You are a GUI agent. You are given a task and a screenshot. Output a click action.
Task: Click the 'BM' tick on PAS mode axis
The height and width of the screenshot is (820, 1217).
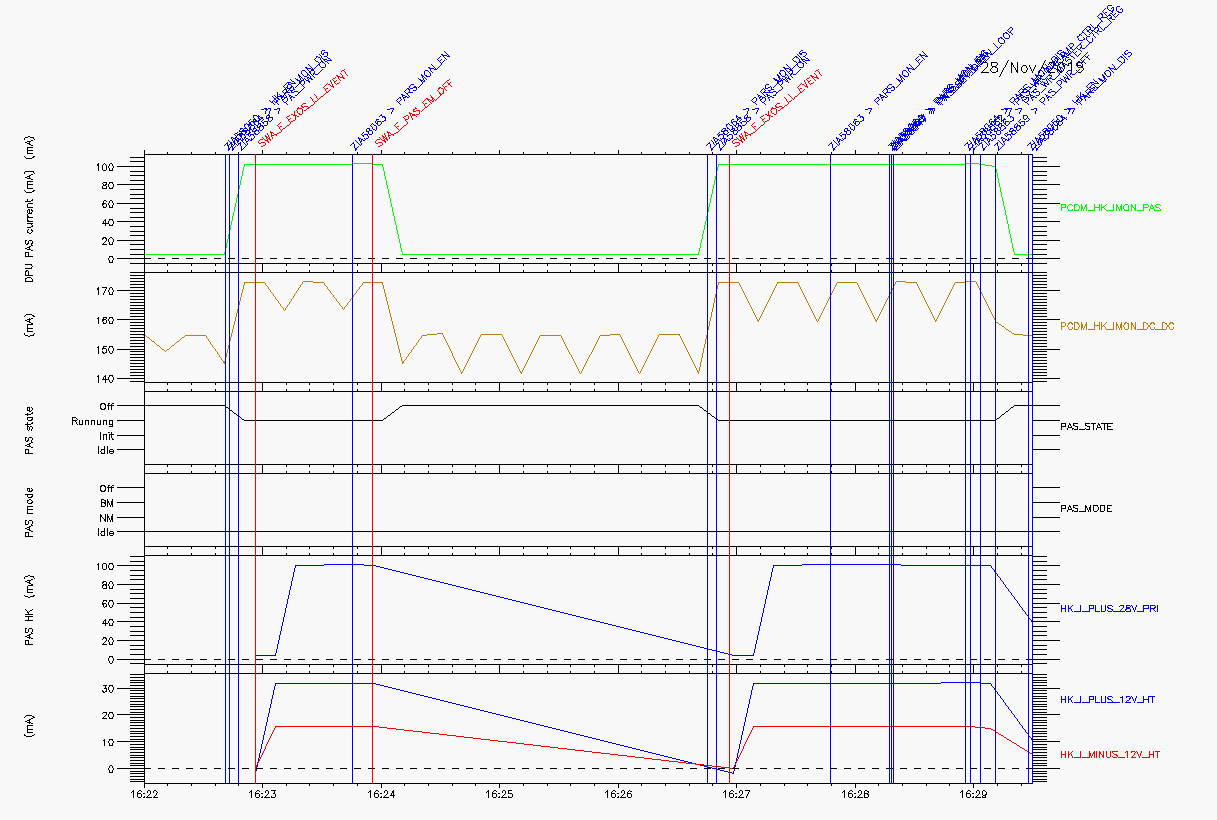107,503
